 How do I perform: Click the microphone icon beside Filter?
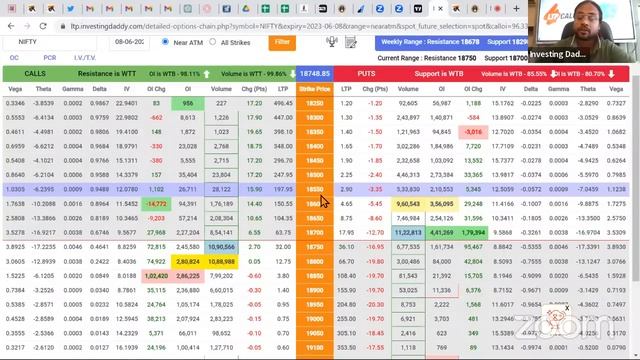pyautogui.click(x=332, y=41)
